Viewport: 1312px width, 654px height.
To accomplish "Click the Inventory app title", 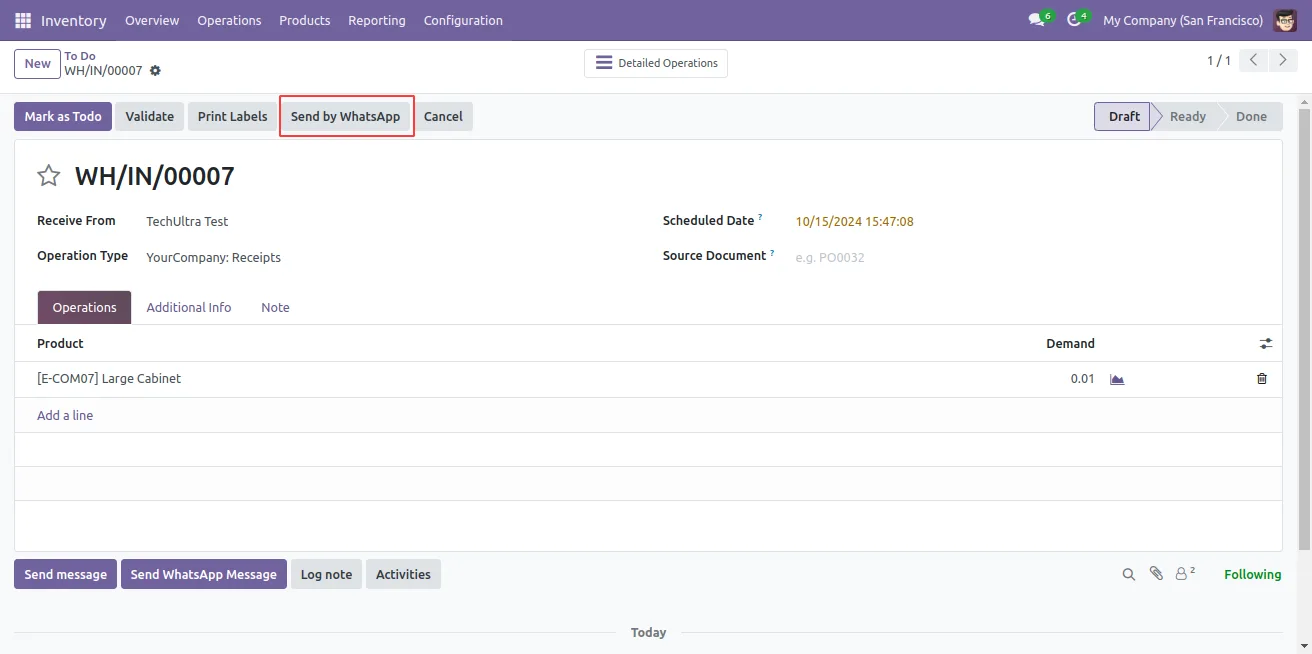I will click(74, 20).
